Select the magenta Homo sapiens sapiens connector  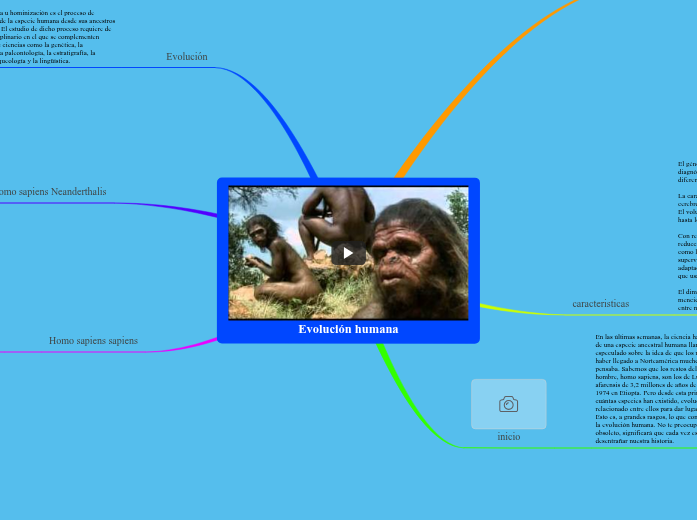click(x=180, y=348)
